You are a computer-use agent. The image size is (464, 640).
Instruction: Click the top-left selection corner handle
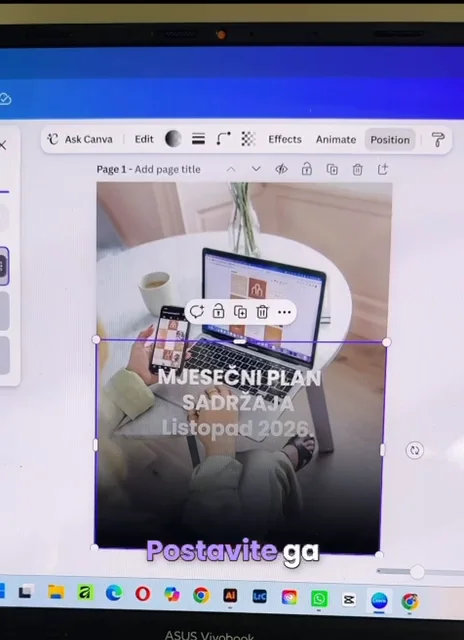click(x=96, y=340)
